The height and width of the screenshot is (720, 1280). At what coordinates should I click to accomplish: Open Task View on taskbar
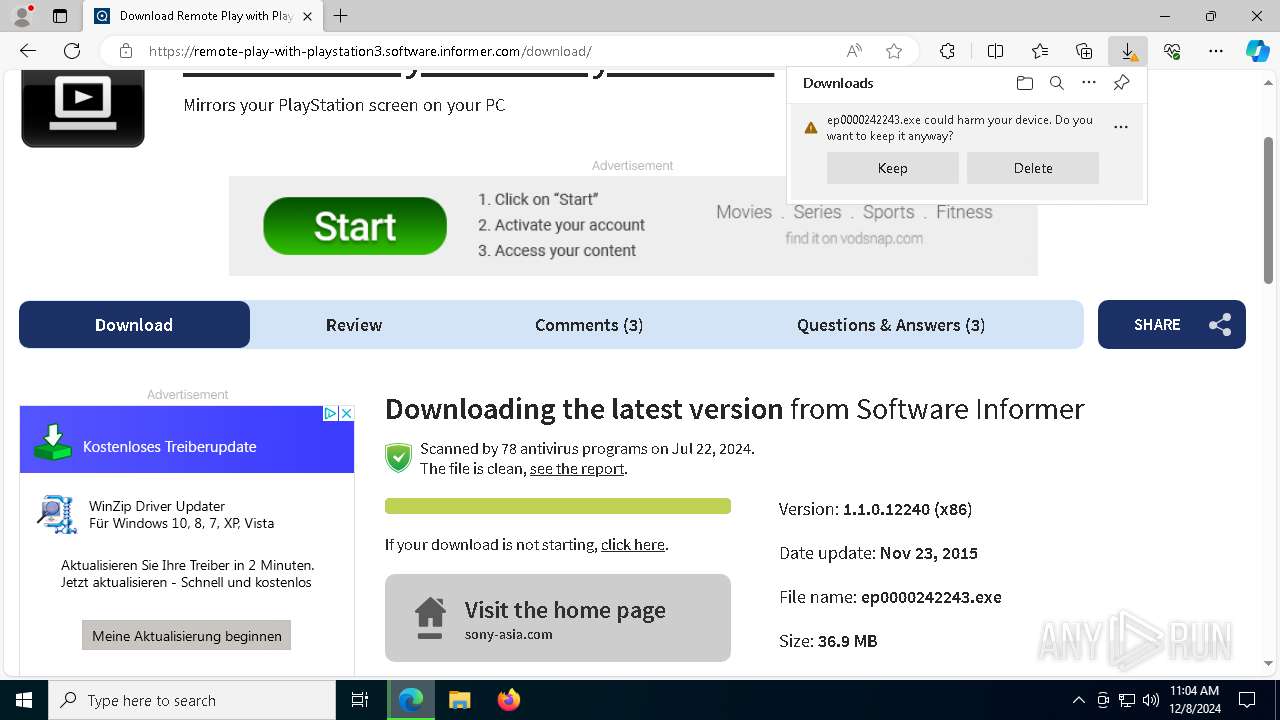click(360, 700)
